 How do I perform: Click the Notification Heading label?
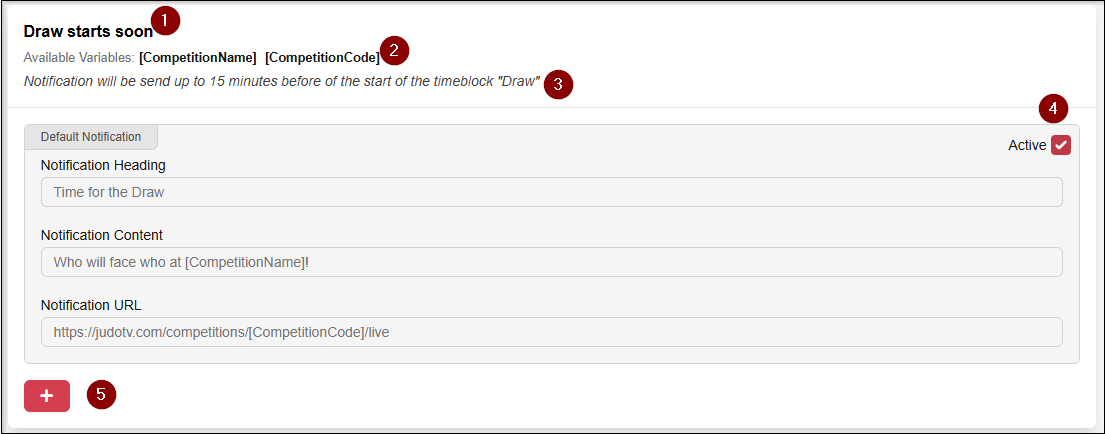pyautogui.click(x=103, y=165)
